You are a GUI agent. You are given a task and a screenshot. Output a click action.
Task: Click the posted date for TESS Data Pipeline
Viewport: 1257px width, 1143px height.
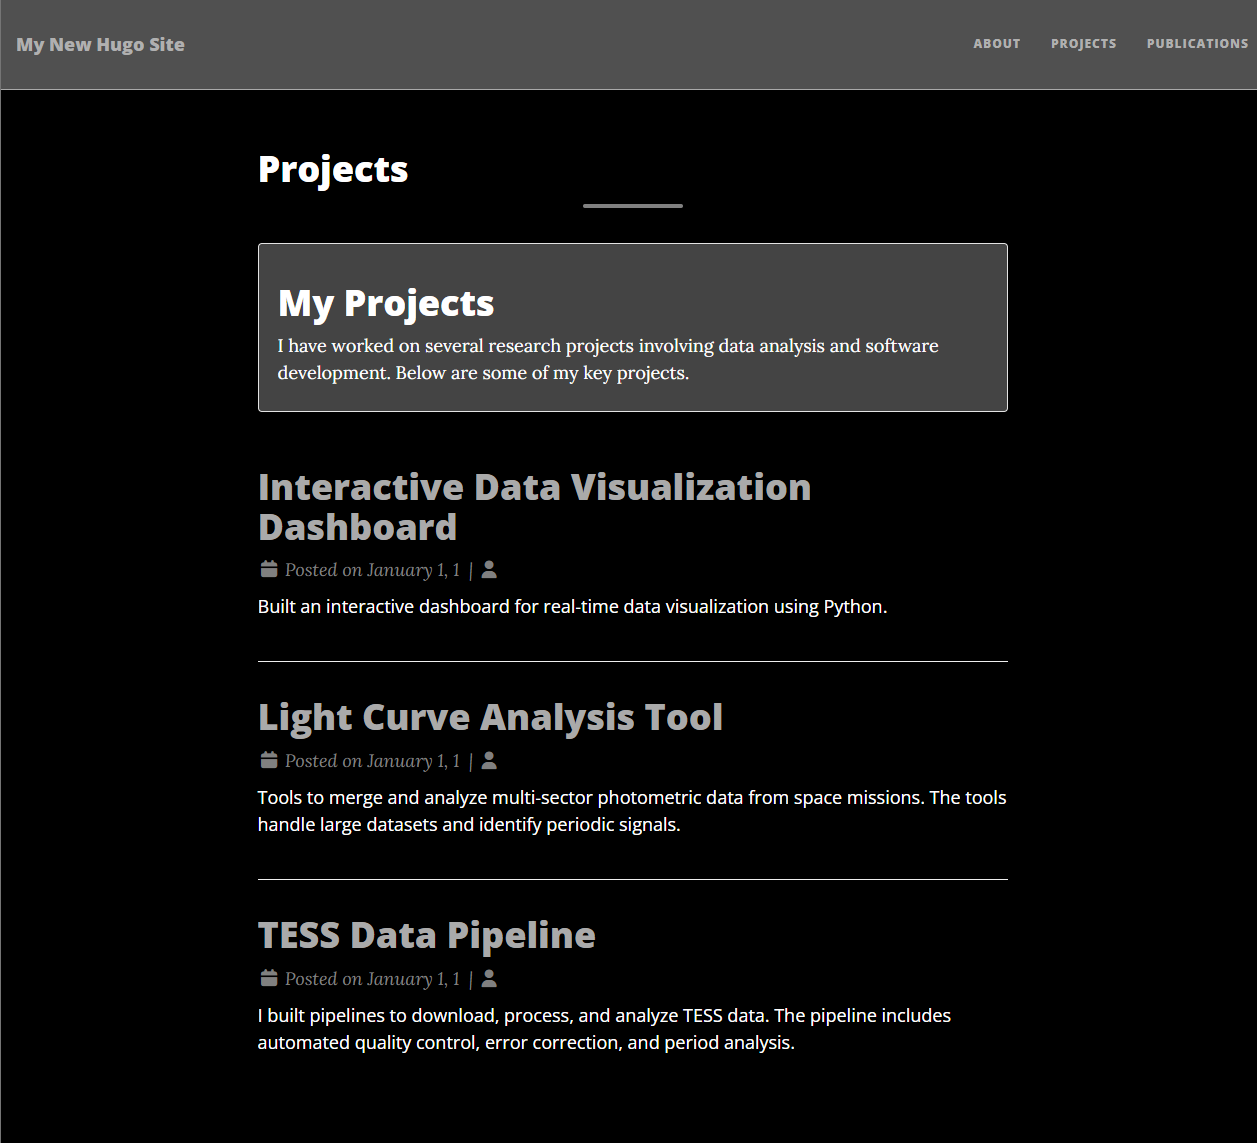[x=372, y=979]
